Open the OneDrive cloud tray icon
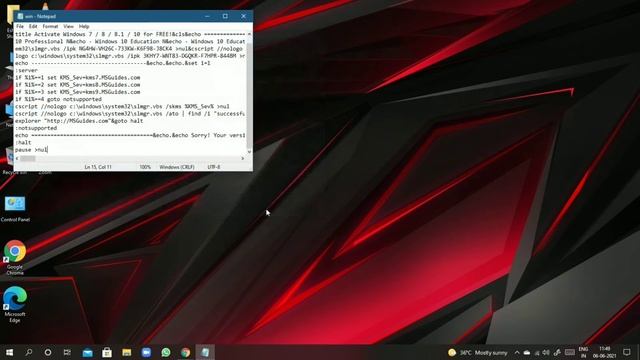 click(x=527, y=352)
